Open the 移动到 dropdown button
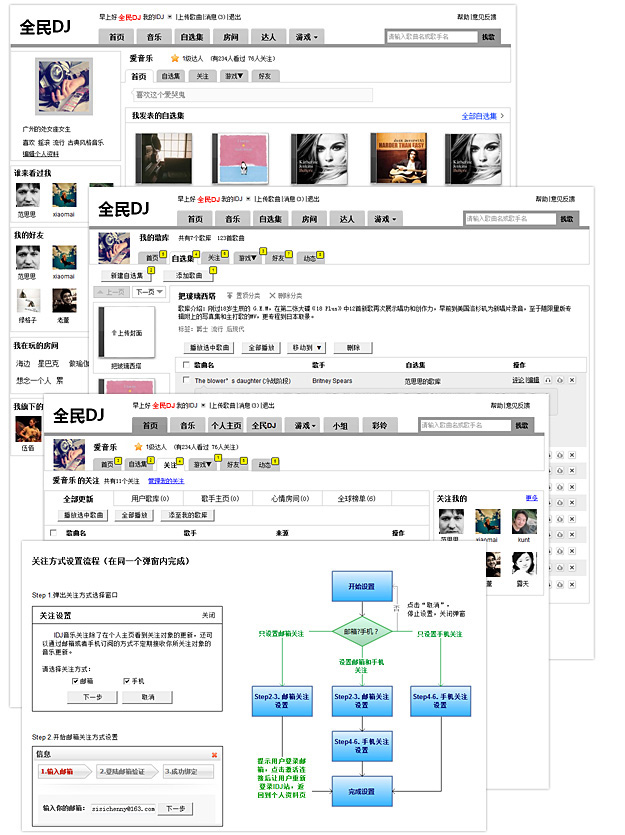The width and height of the screenshot is (625, 835). coord(306,347)
